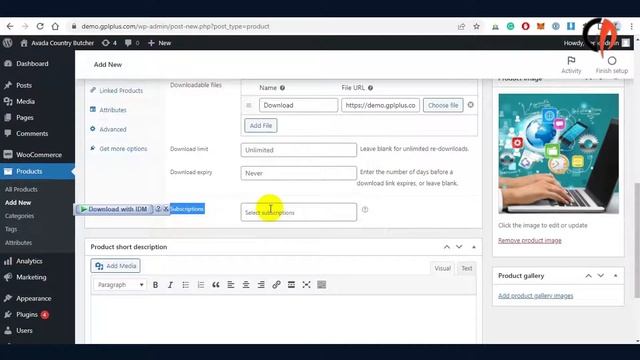Image resolution: width=640 pixels, height=360 pixels.
Task: Move Product short description panel up
Action: [447, 247]
